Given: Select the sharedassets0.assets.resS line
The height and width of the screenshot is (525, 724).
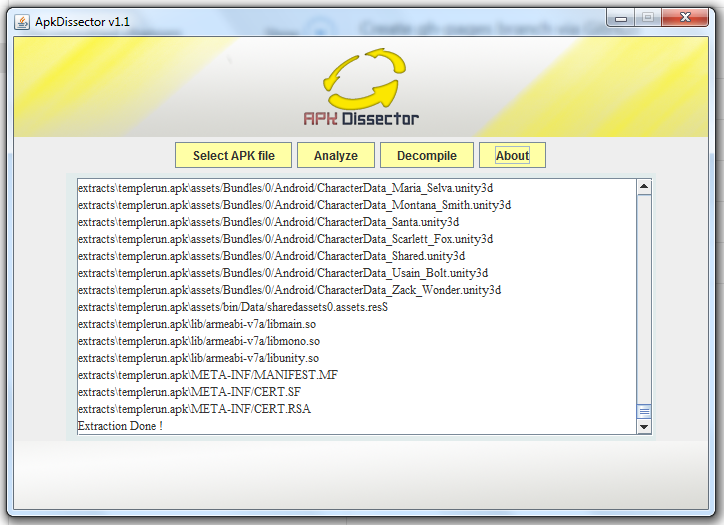Looking at the screenshot, I should [232, 307].
